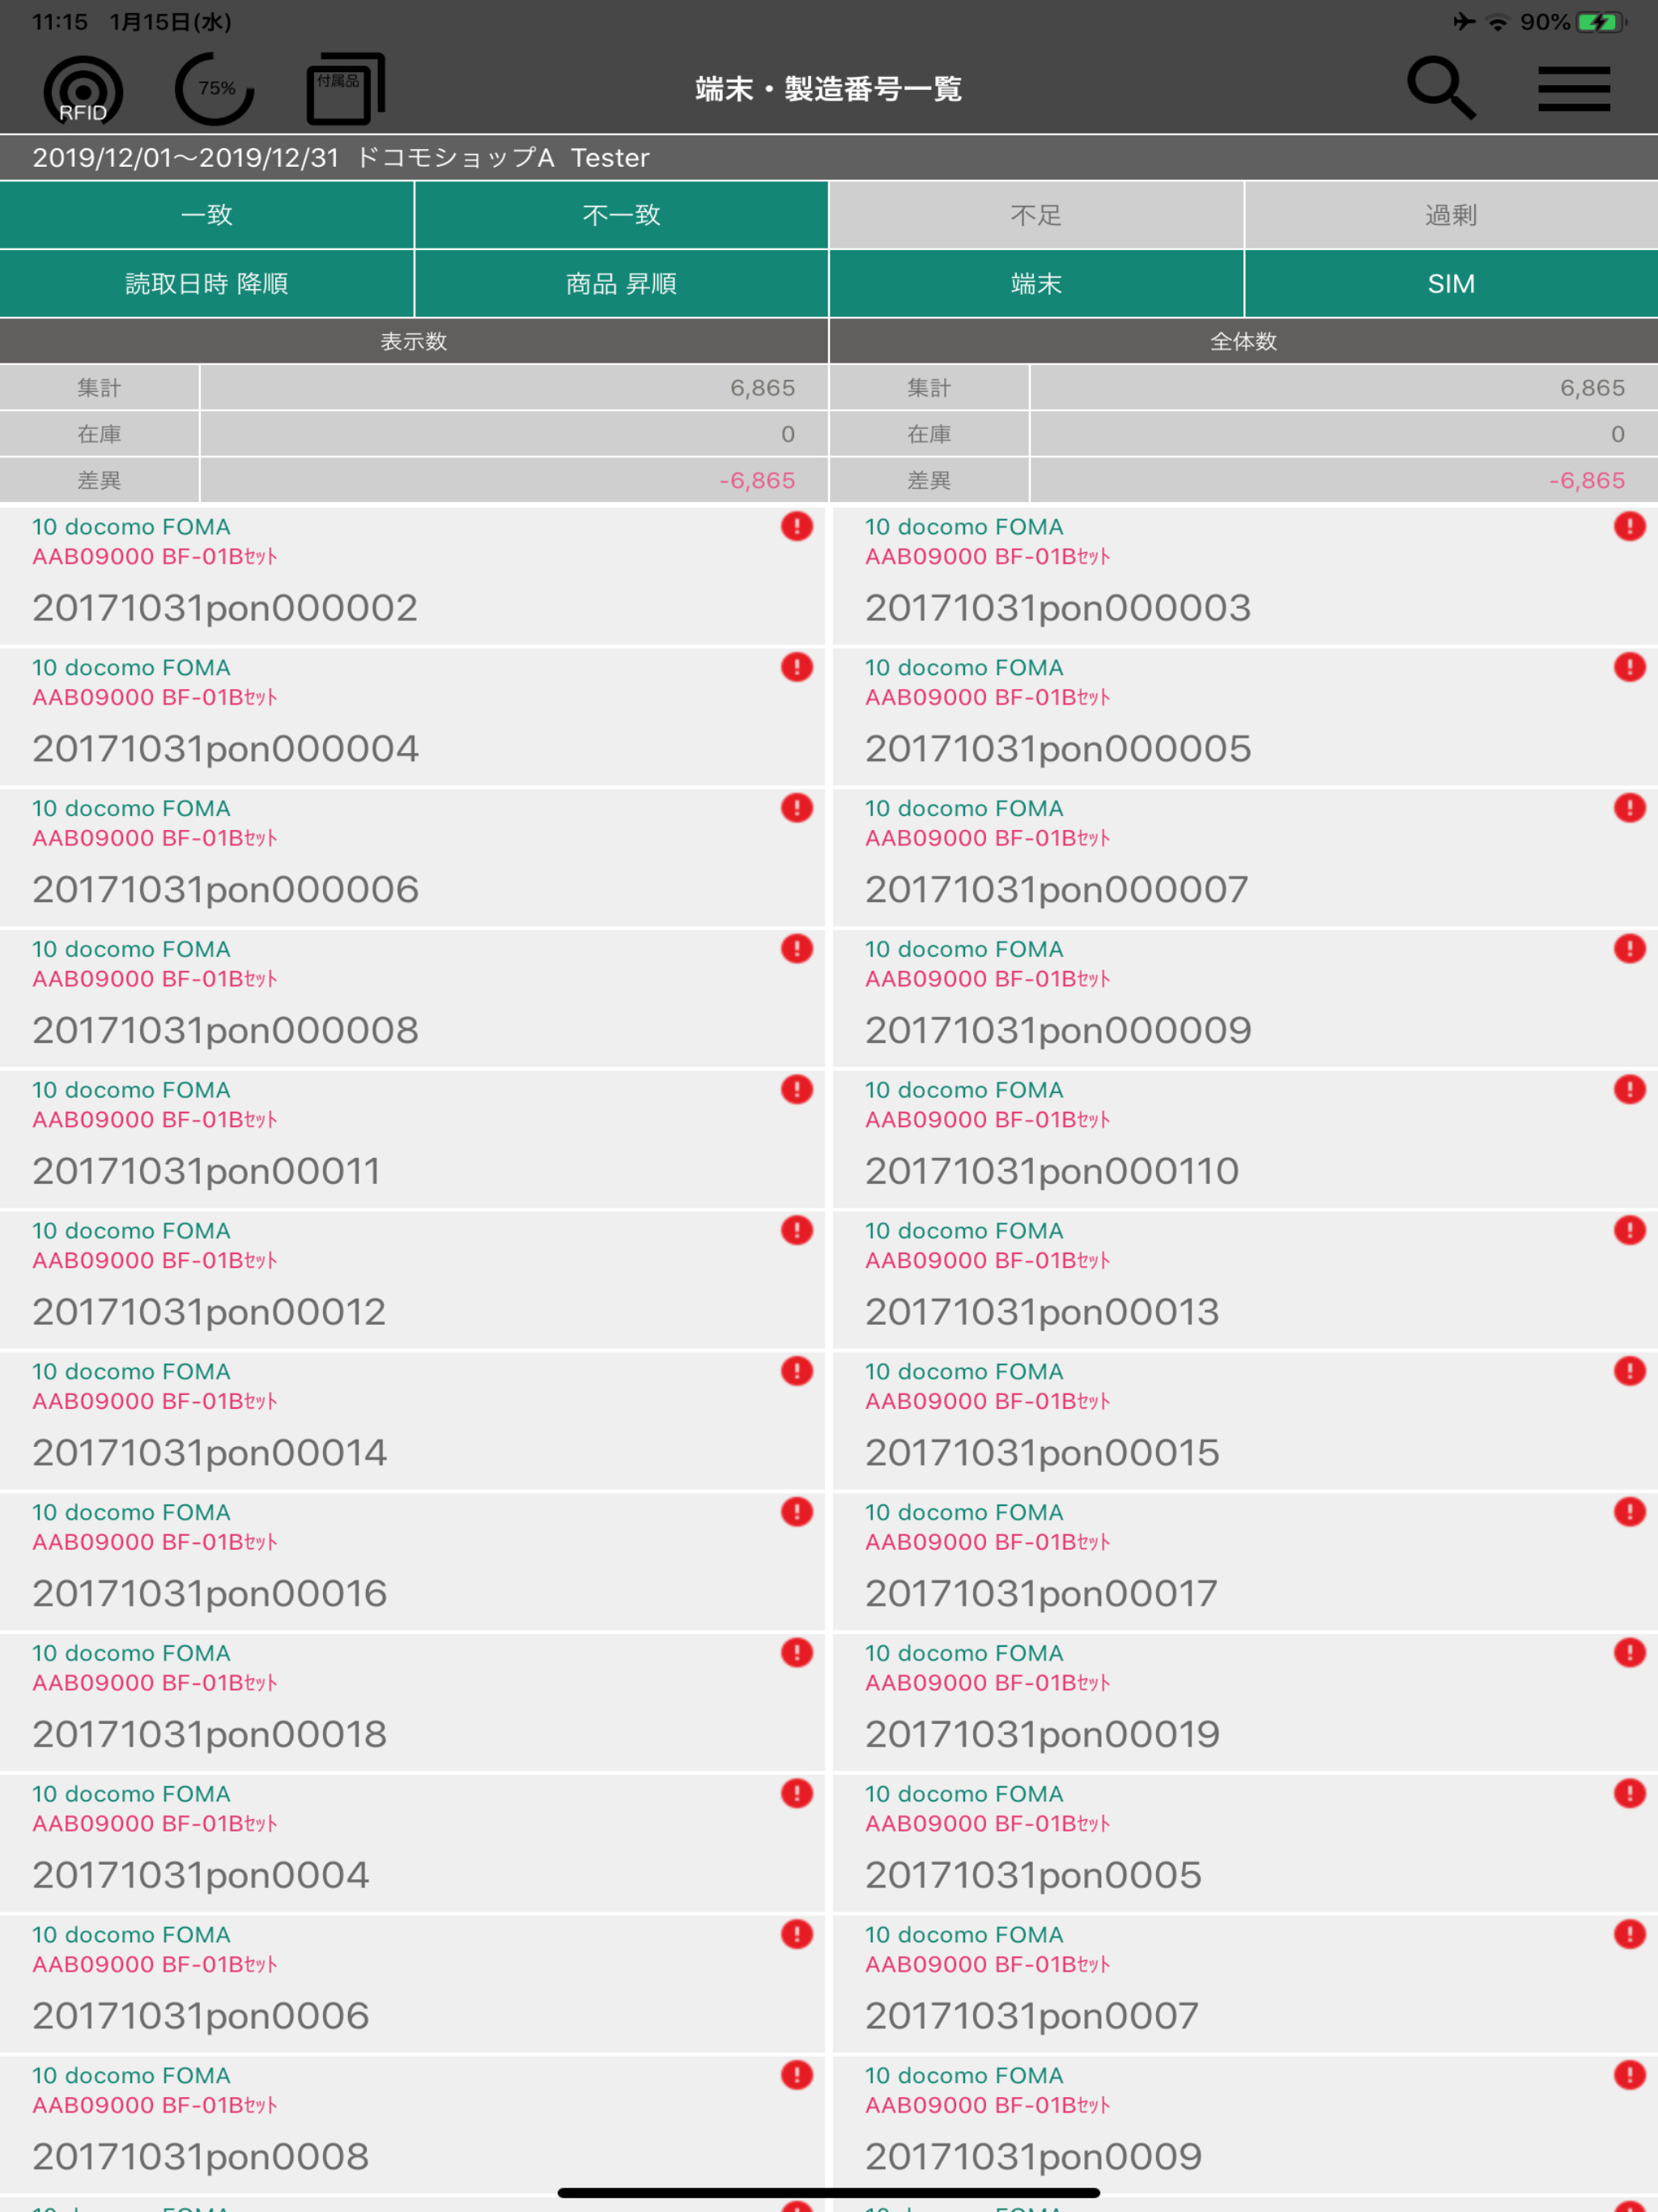Tap alert icon for 20171031pon00019
Viewport: 1658px width, 2212px height.
click(x=1629, y=1654)
